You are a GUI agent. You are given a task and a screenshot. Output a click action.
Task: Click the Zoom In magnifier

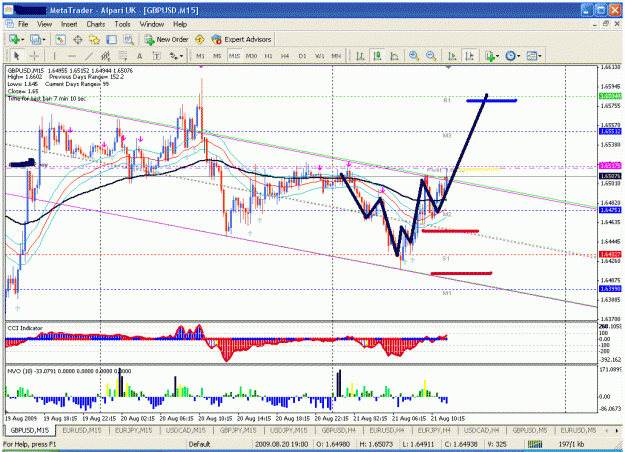point(414,56)
